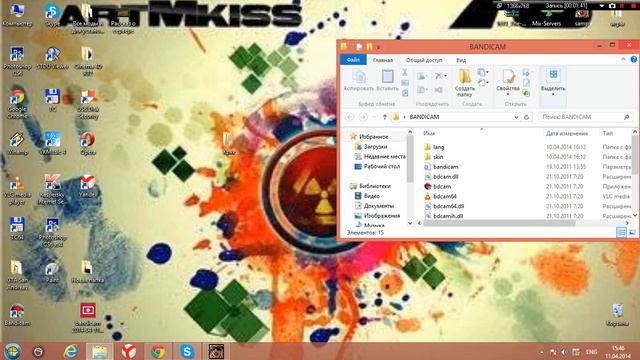Click the Windows Start button
The height and width of the screenshot is (360, 640).
pyautogui.click(x=12, y=351)
